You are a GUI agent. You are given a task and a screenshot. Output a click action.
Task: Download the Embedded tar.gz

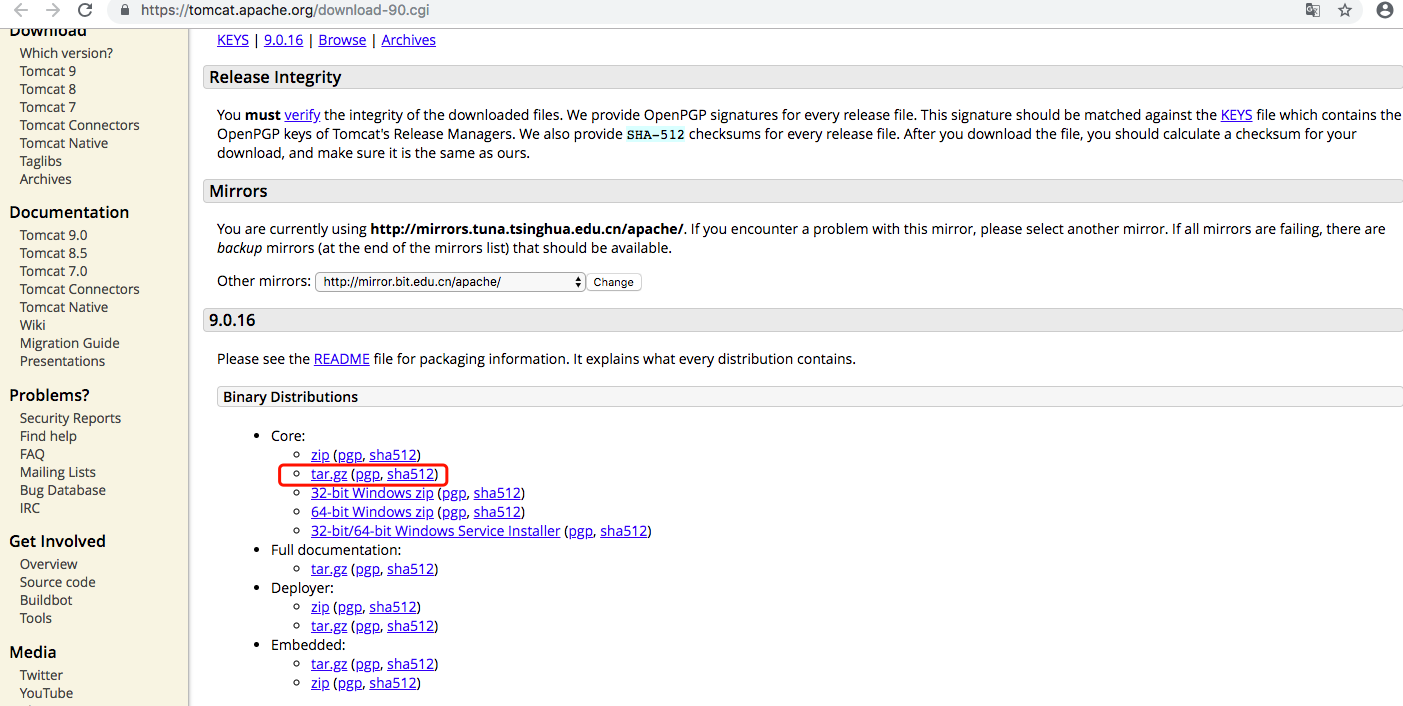coord(329,664)
